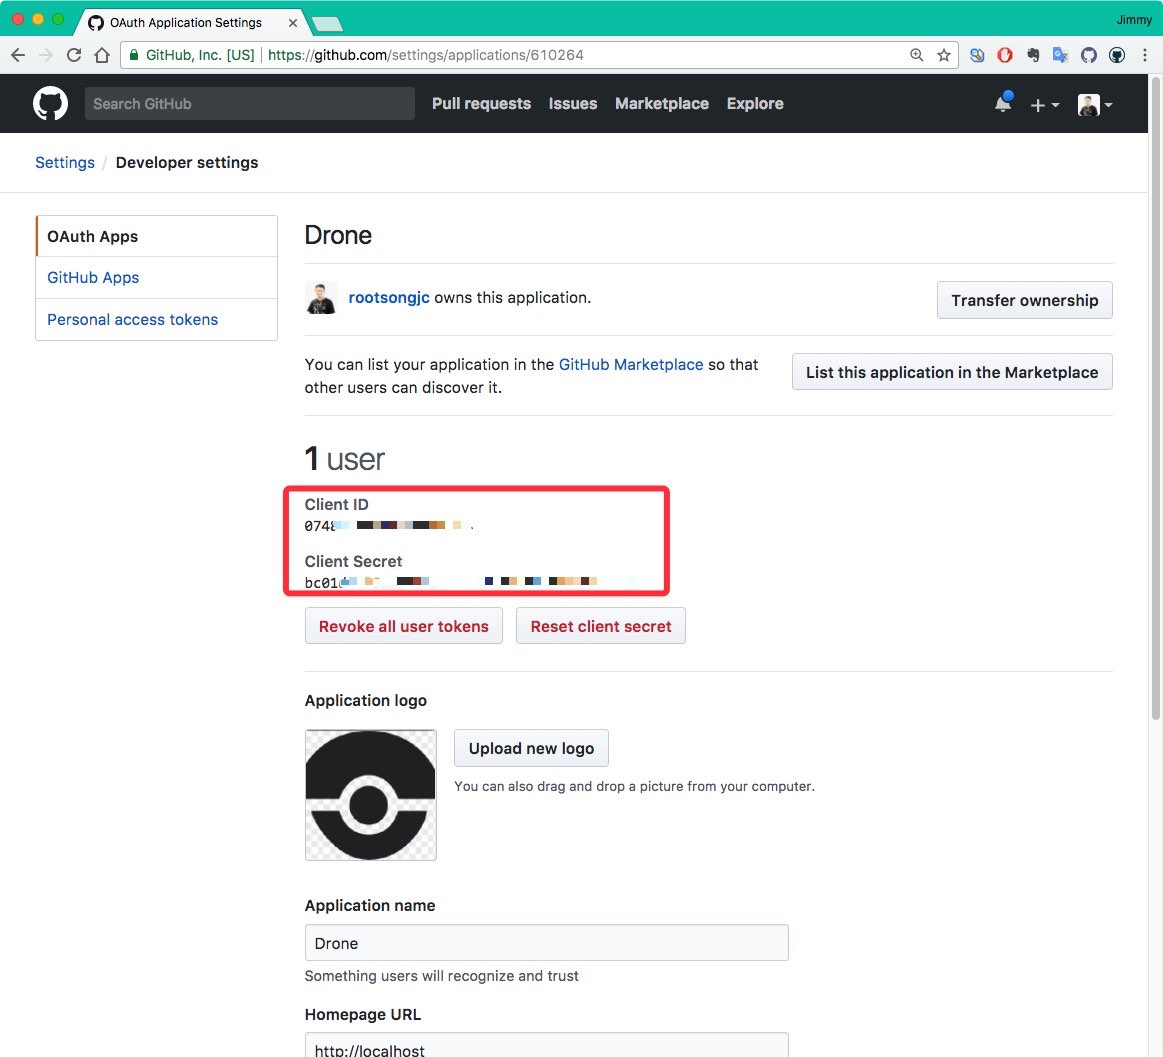The height and width of the screenshot is (1057, 1163).
Task: Click the browser home icon
Action: point(102,56)
